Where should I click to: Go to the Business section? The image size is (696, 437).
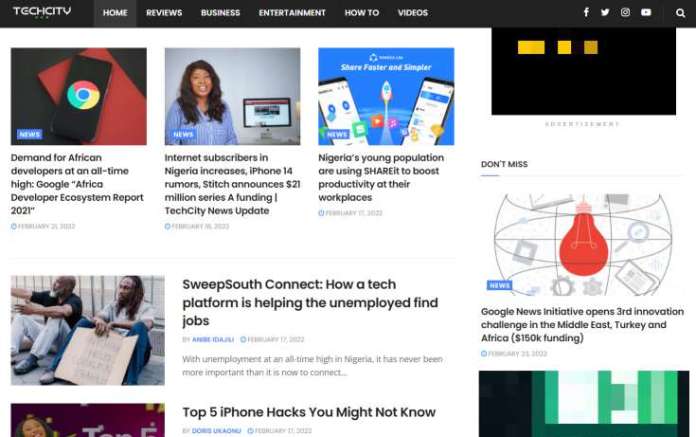click(220, 13)
